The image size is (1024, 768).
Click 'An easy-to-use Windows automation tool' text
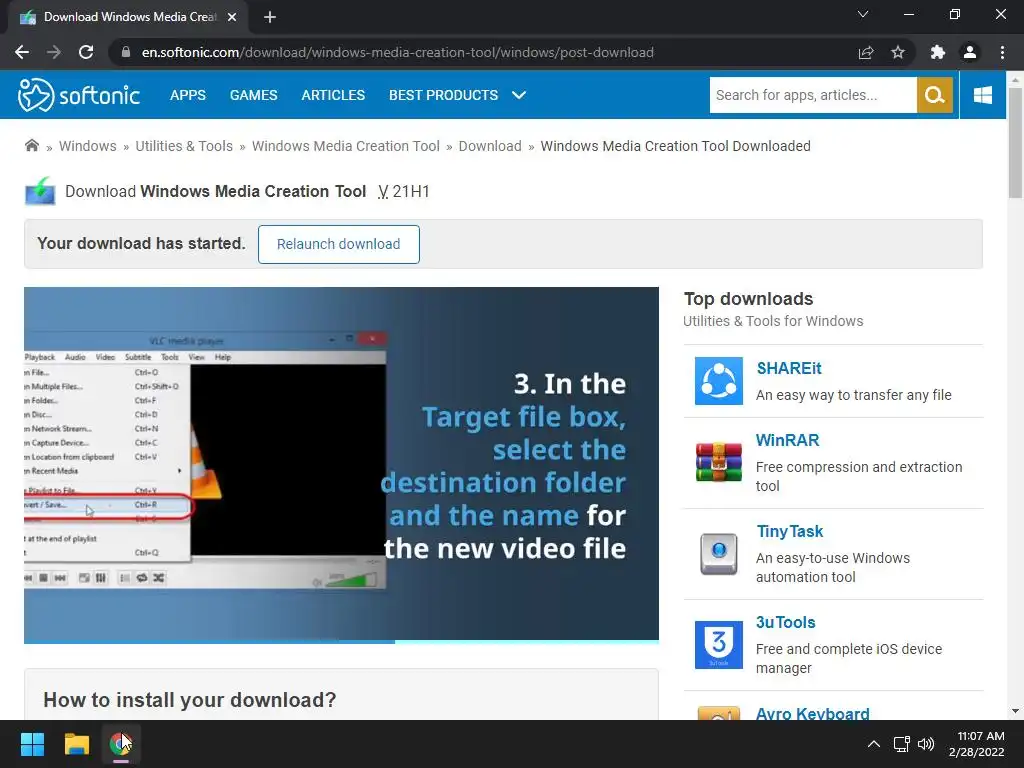coord(833,567)
